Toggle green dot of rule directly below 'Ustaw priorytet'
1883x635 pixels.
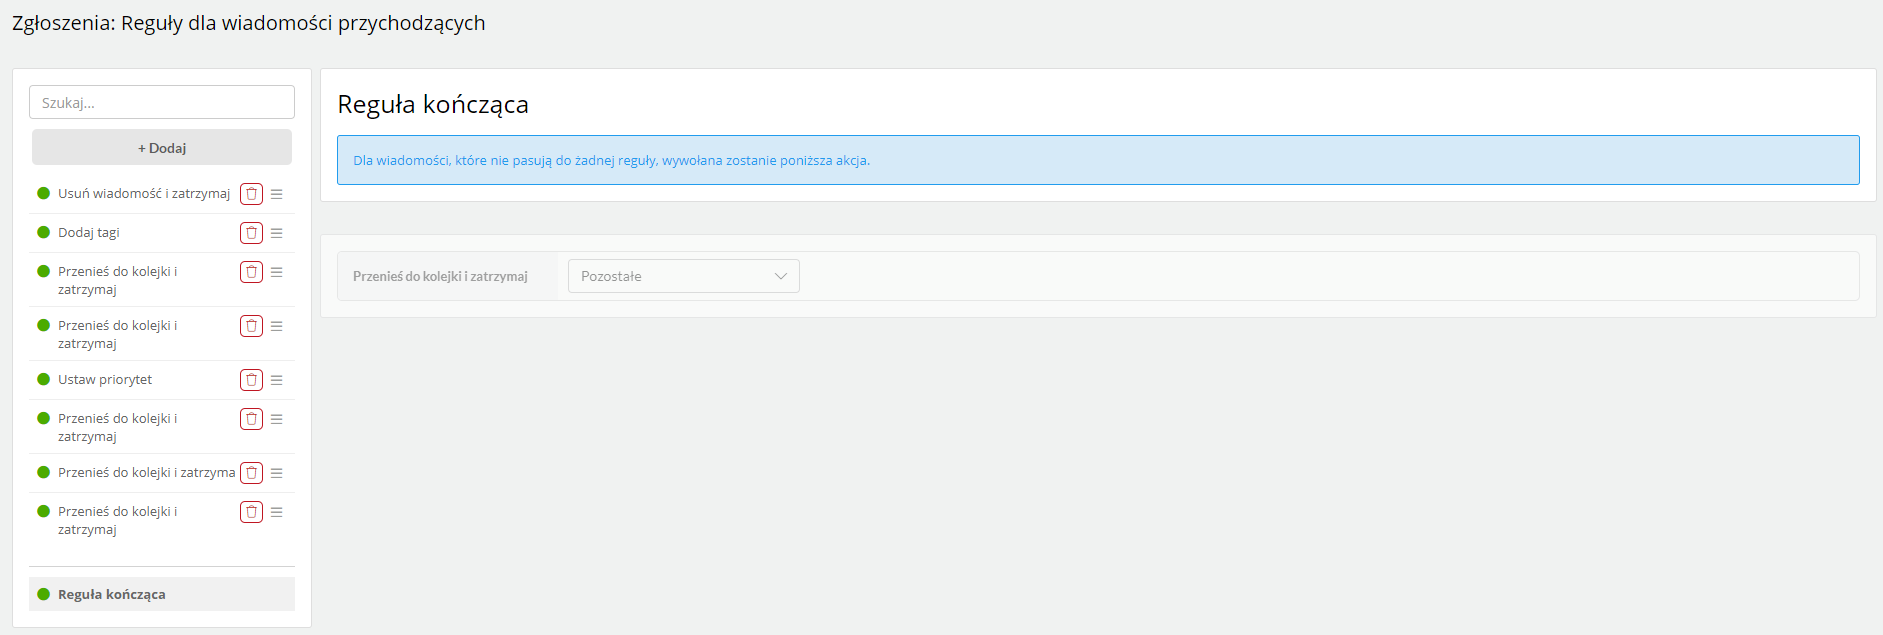click(x=43, y=418)
